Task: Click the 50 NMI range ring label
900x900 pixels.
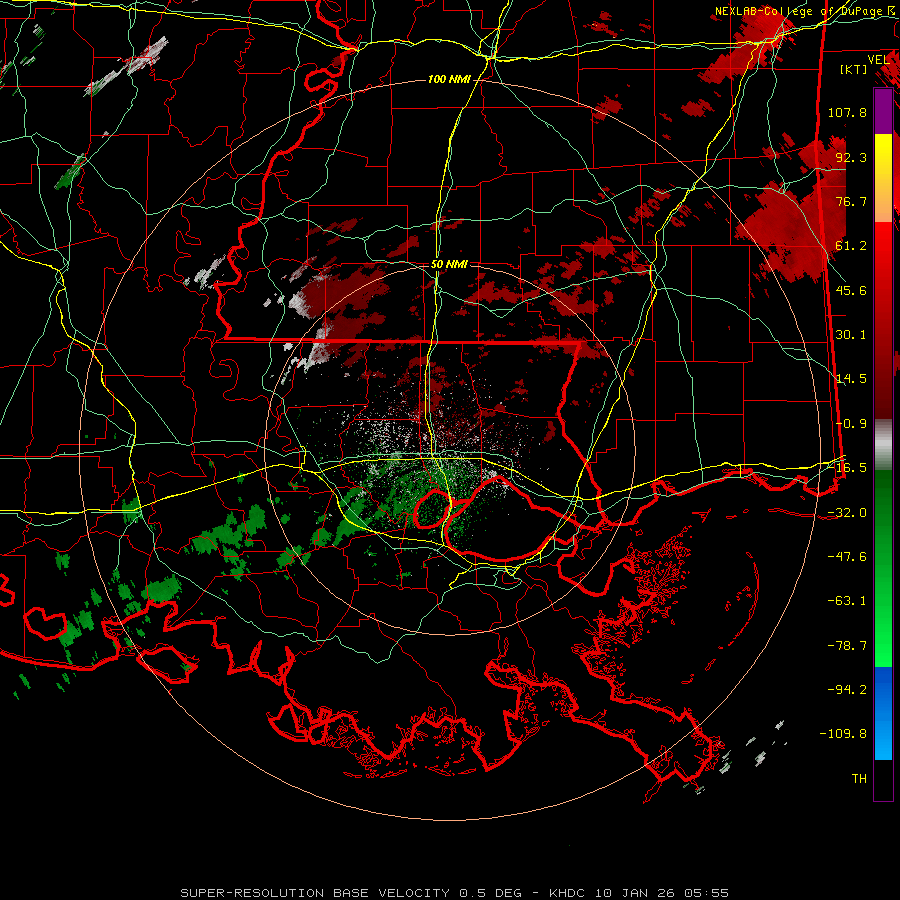Action: click(x=449, y=265)
